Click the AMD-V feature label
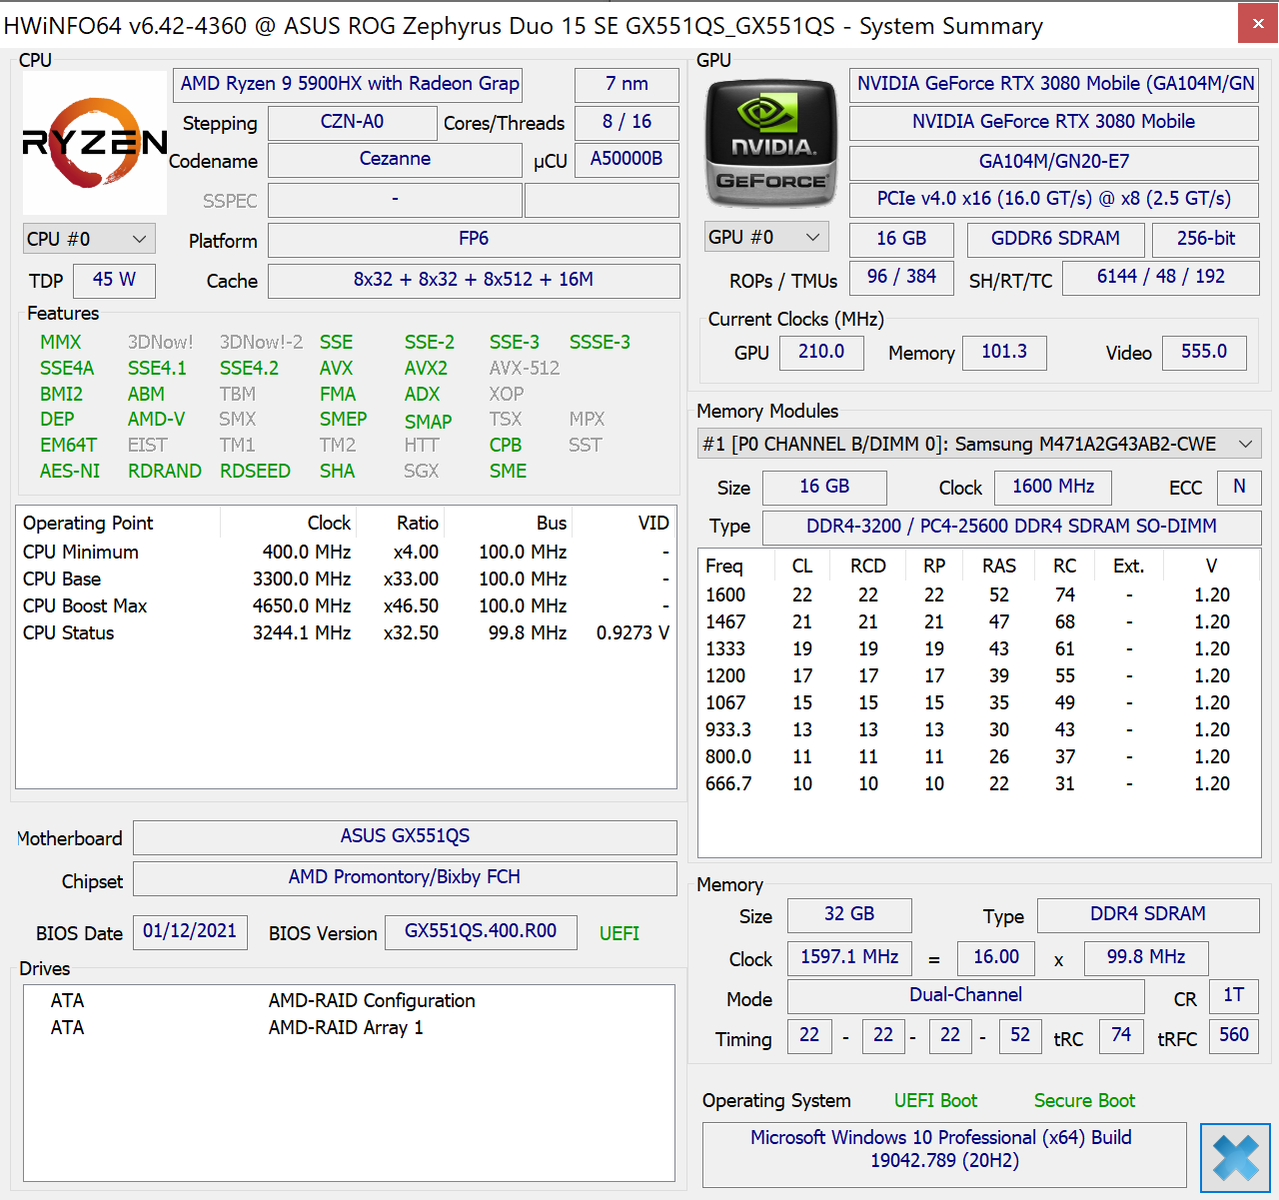Viewport: 1279px width, 1200px height. [x=156, y=419]
